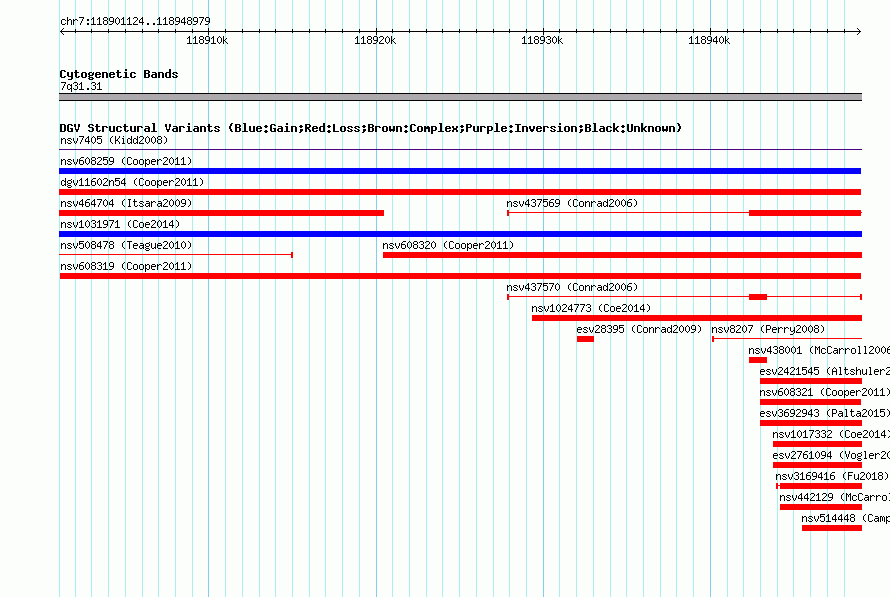Open the esv3692943 (Palta2015) label
The height and width of the screenshot is (597, 890).
(825, 413)
